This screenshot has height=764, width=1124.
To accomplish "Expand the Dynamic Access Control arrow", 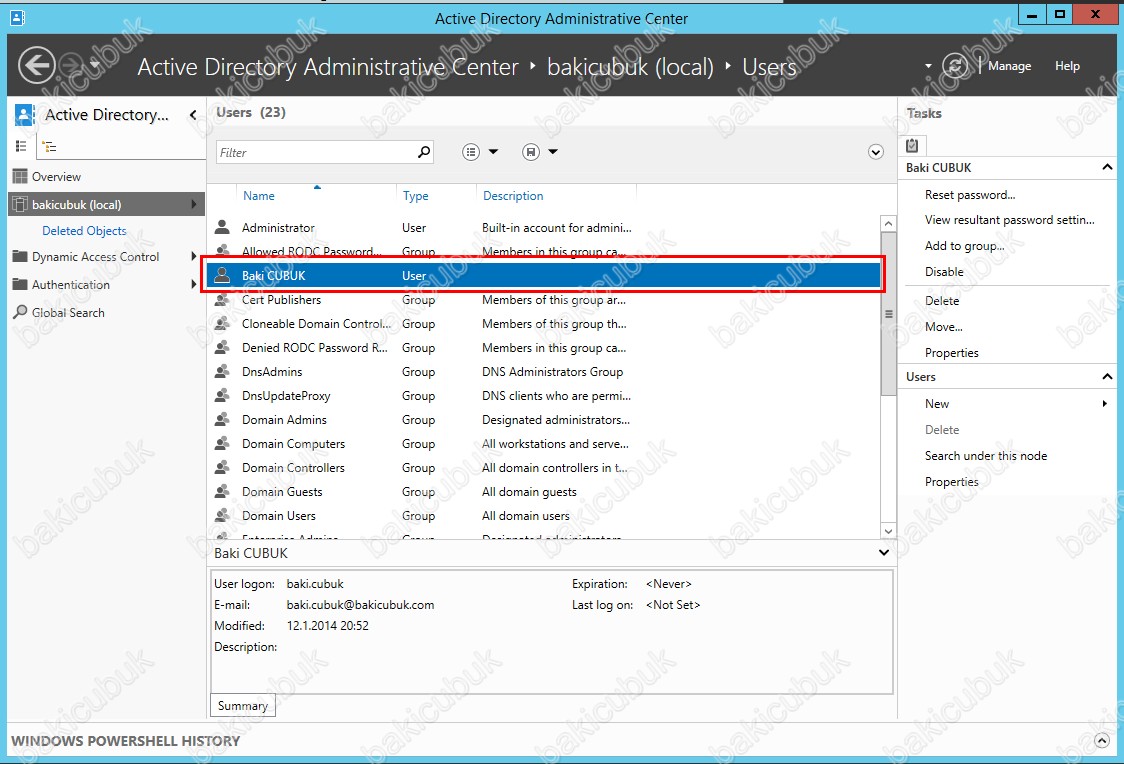I will tap(194, 256).
